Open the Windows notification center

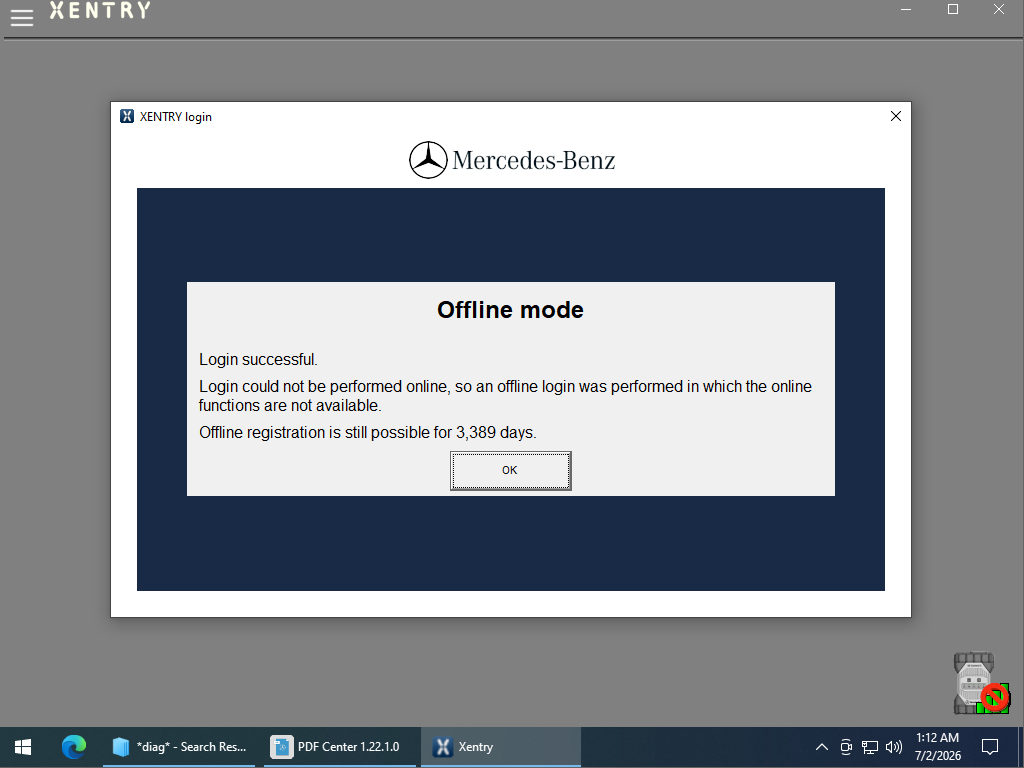[x=990, y=746]
